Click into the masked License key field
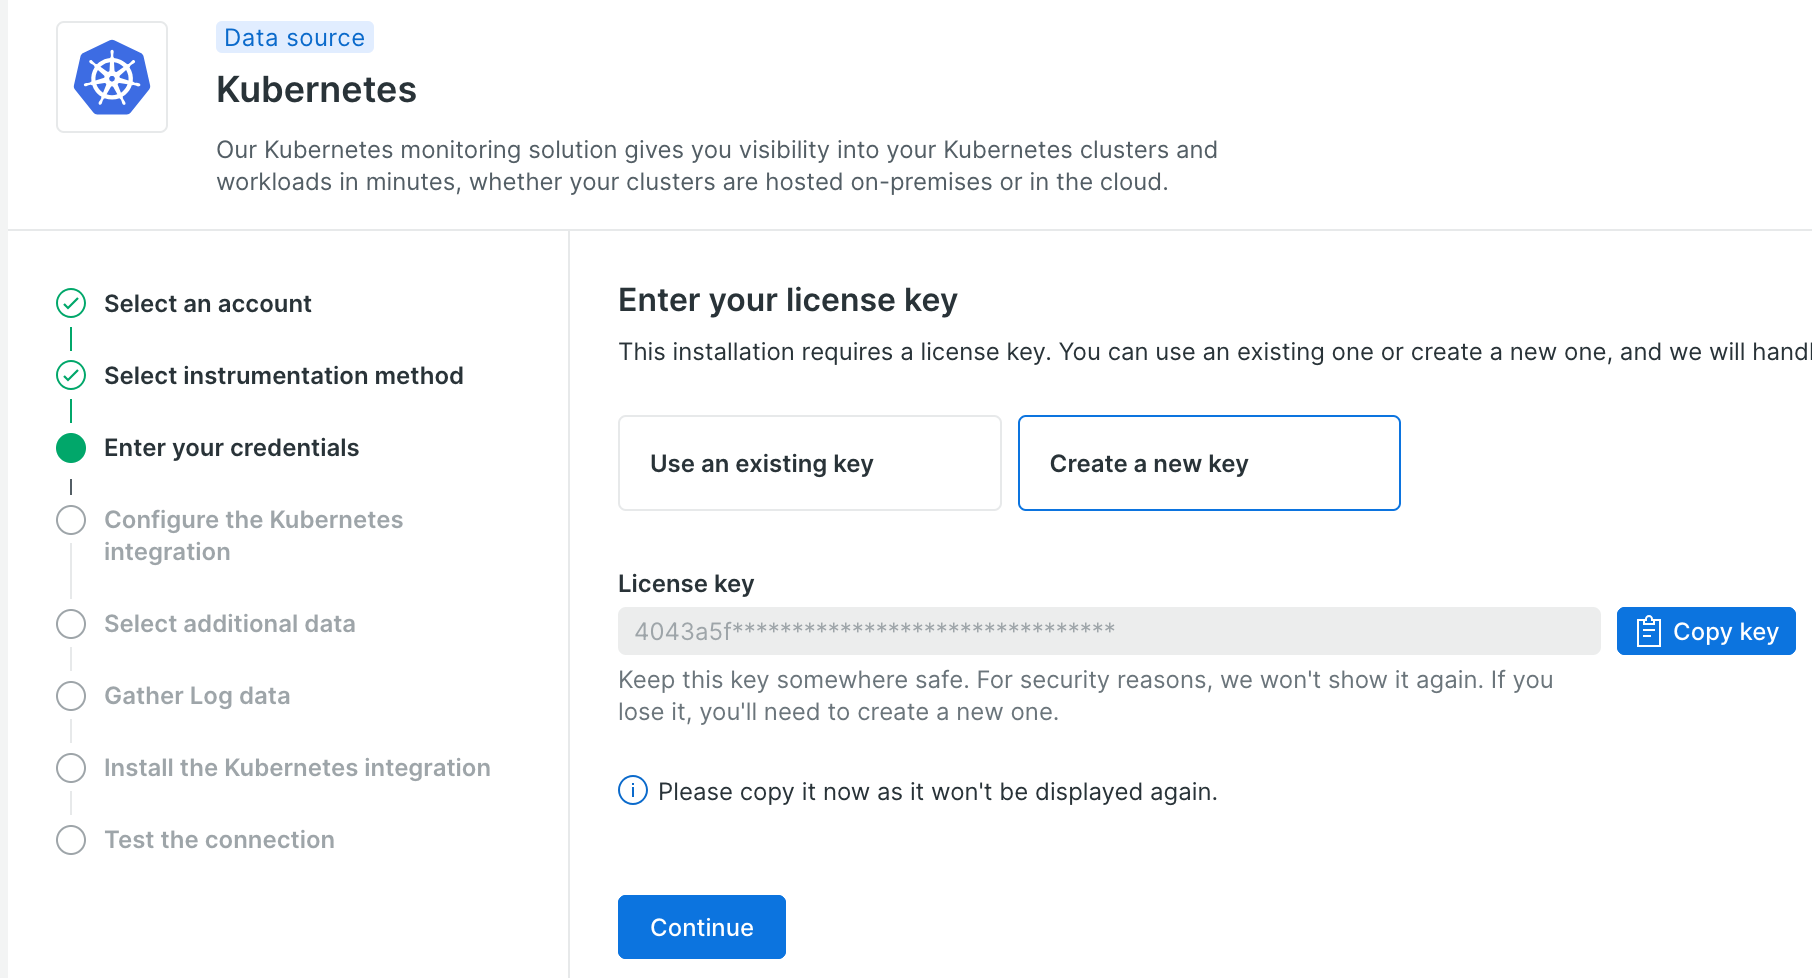 pos(1109,631)
